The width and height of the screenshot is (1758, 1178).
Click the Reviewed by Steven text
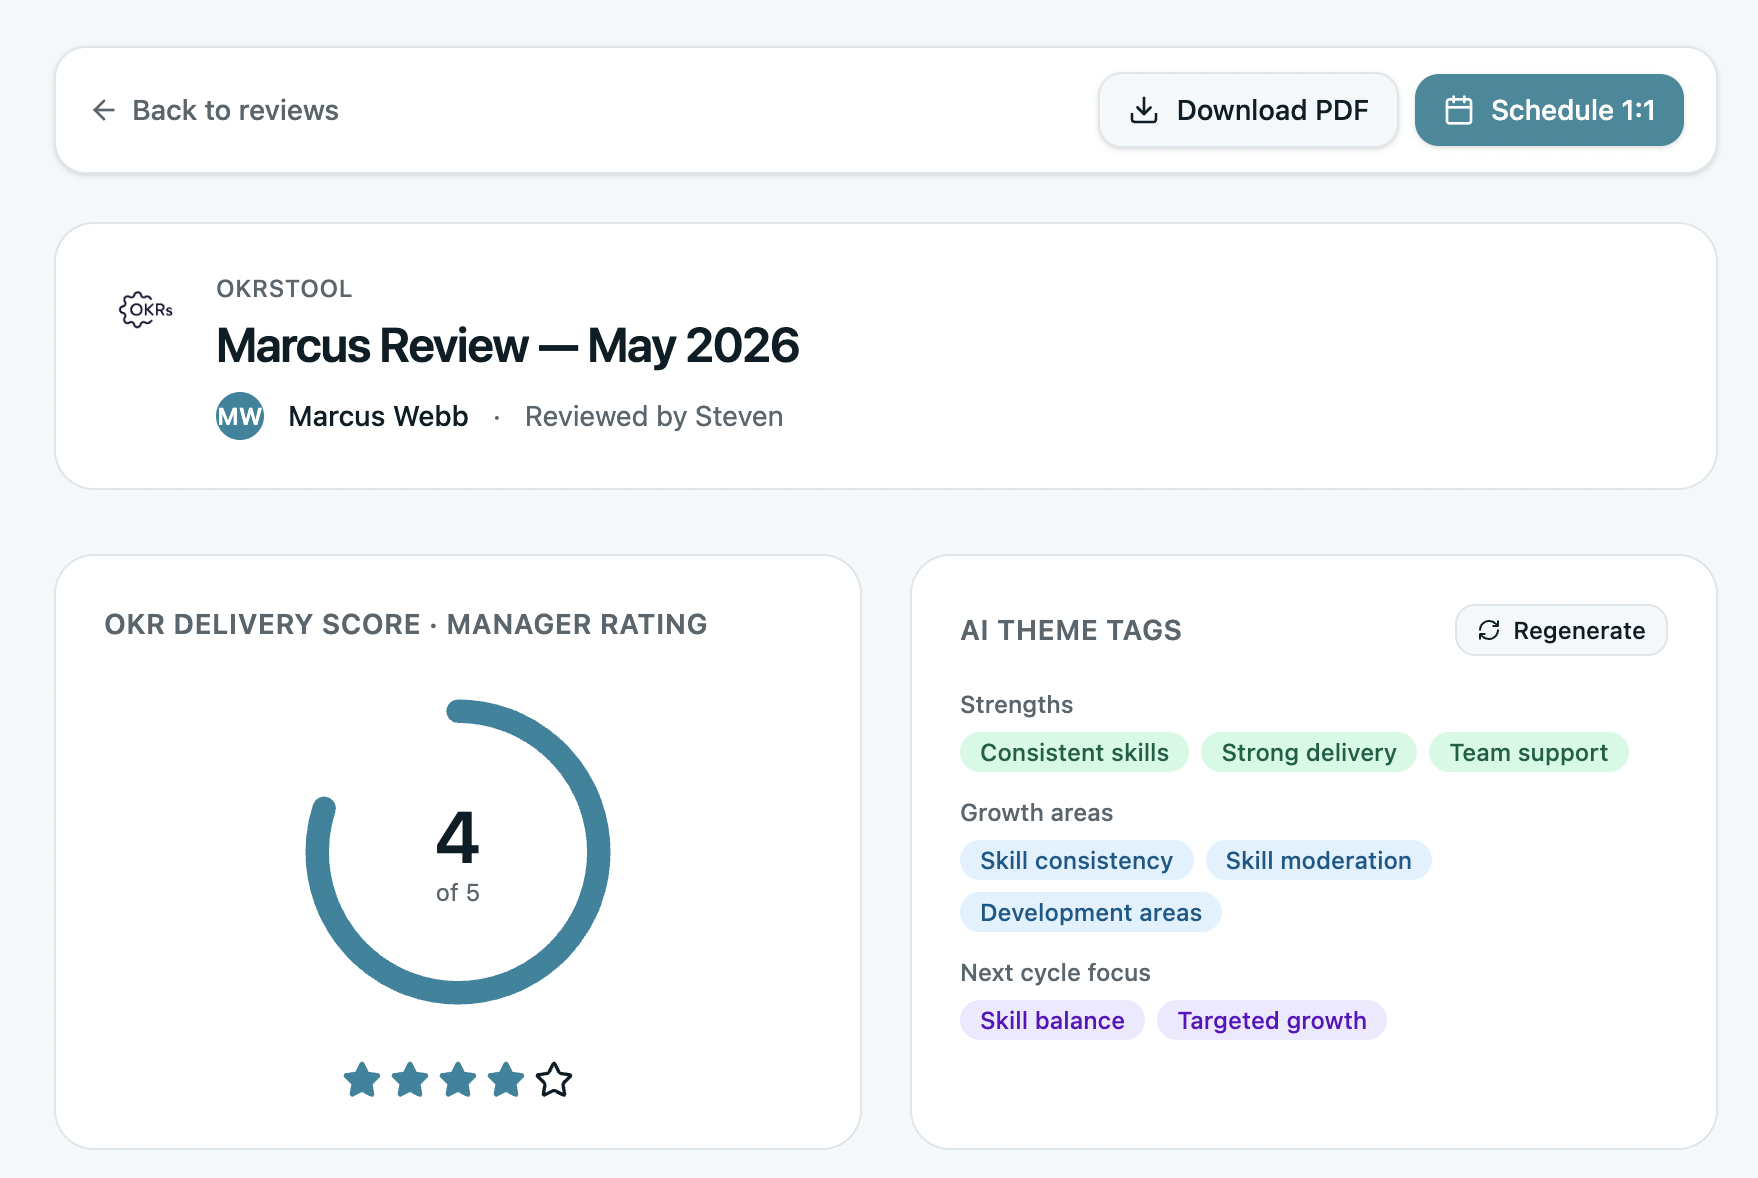pyautogui.click(x=654, y=416)
